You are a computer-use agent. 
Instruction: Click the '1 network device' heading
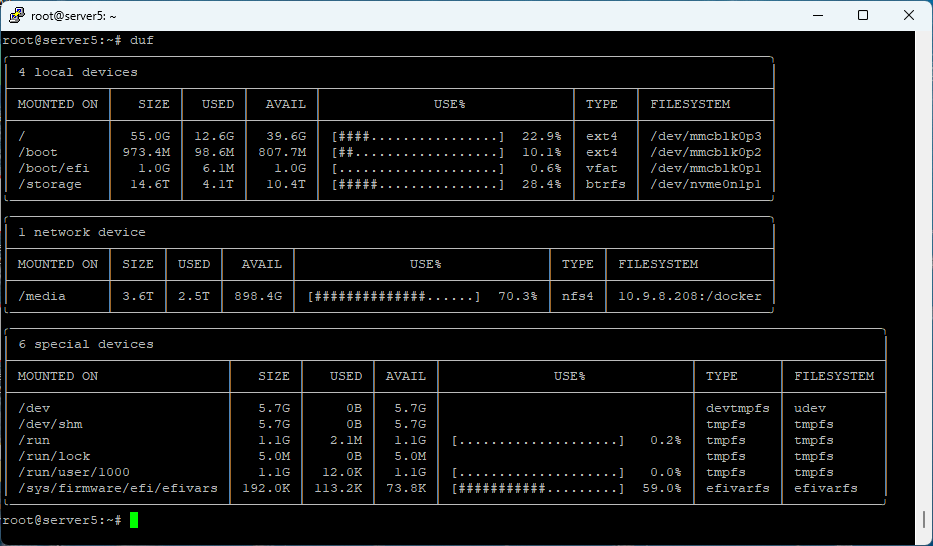82,232
